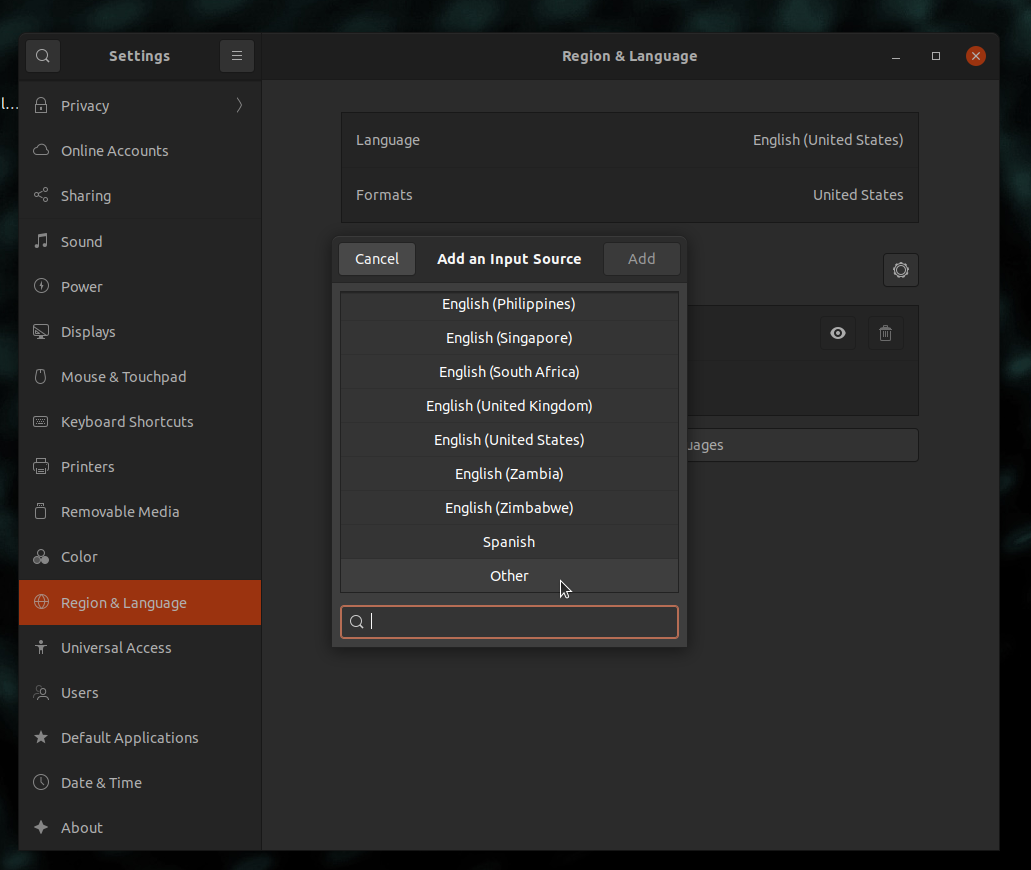Go to Universal Access settings

click(116, 647)
